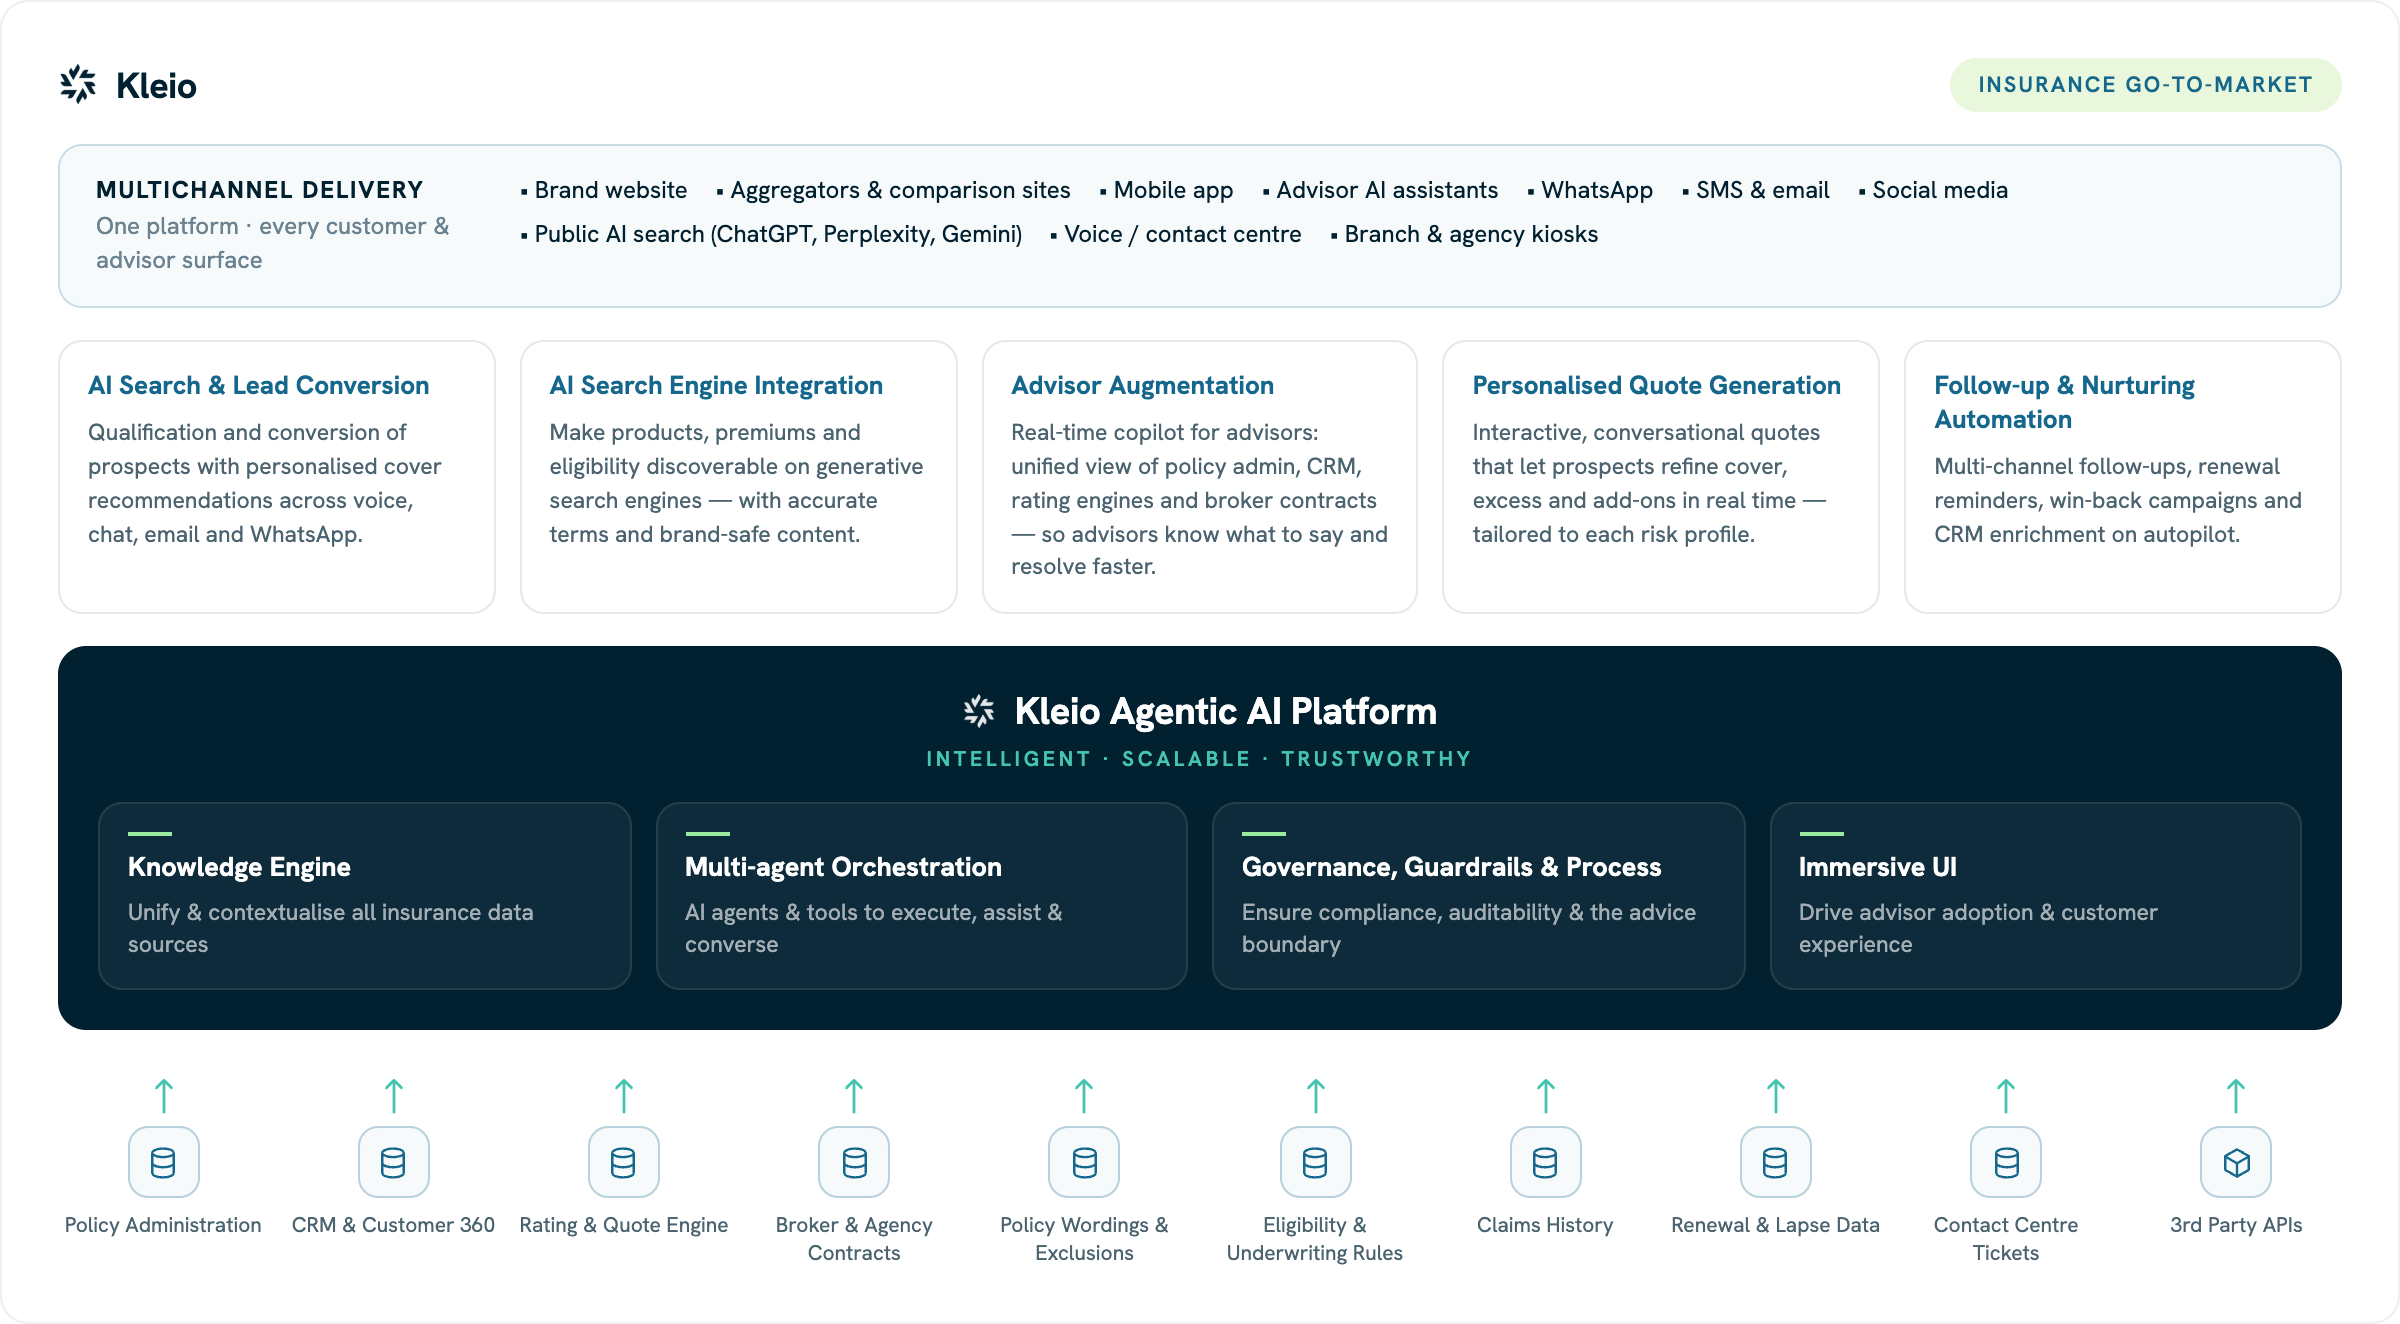Click Branch & agency kiosks channel
This screenshot has height=1324, width=2400.
[1464, 234]
